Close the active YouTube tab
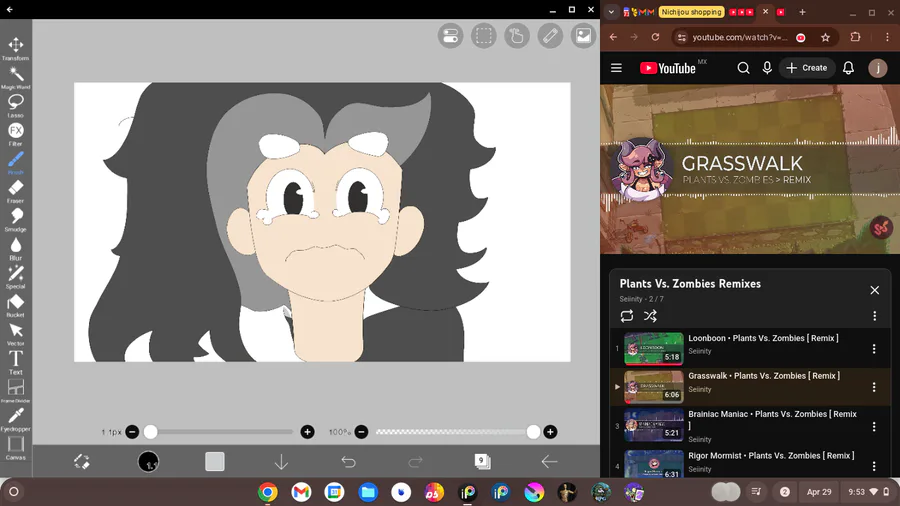 [x=765, y=11]
